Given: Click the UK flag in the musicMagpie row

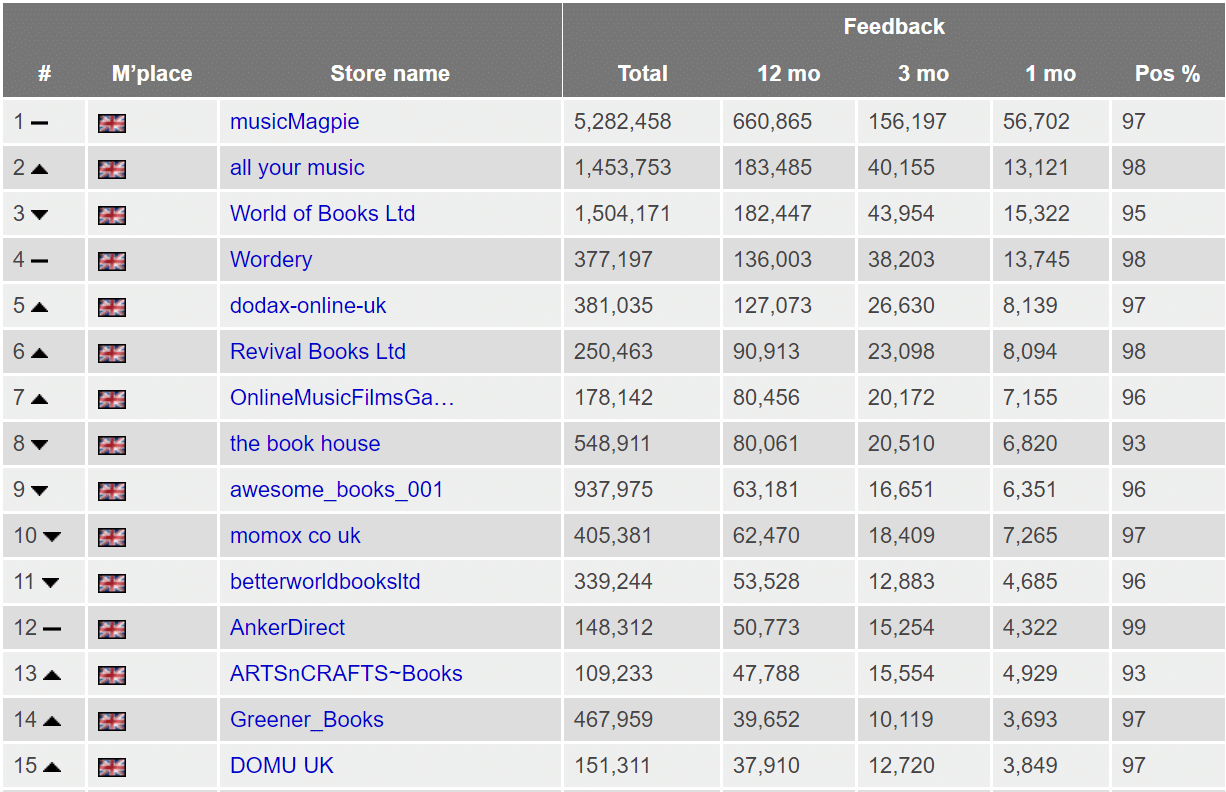Looking at the screenshot, I should [112, 123].
